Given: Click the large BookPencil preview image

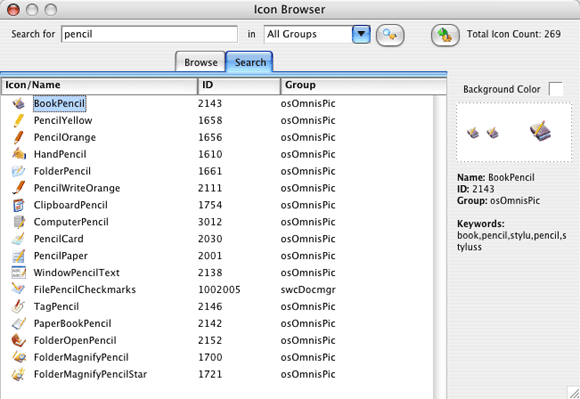Looking at the screenshot, I should pos(540,131).
